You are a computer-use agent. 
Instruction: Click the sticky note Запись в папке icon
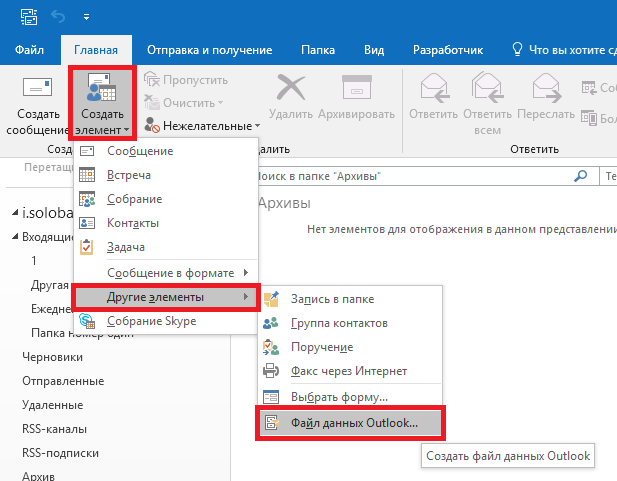(x=271, y=299)
